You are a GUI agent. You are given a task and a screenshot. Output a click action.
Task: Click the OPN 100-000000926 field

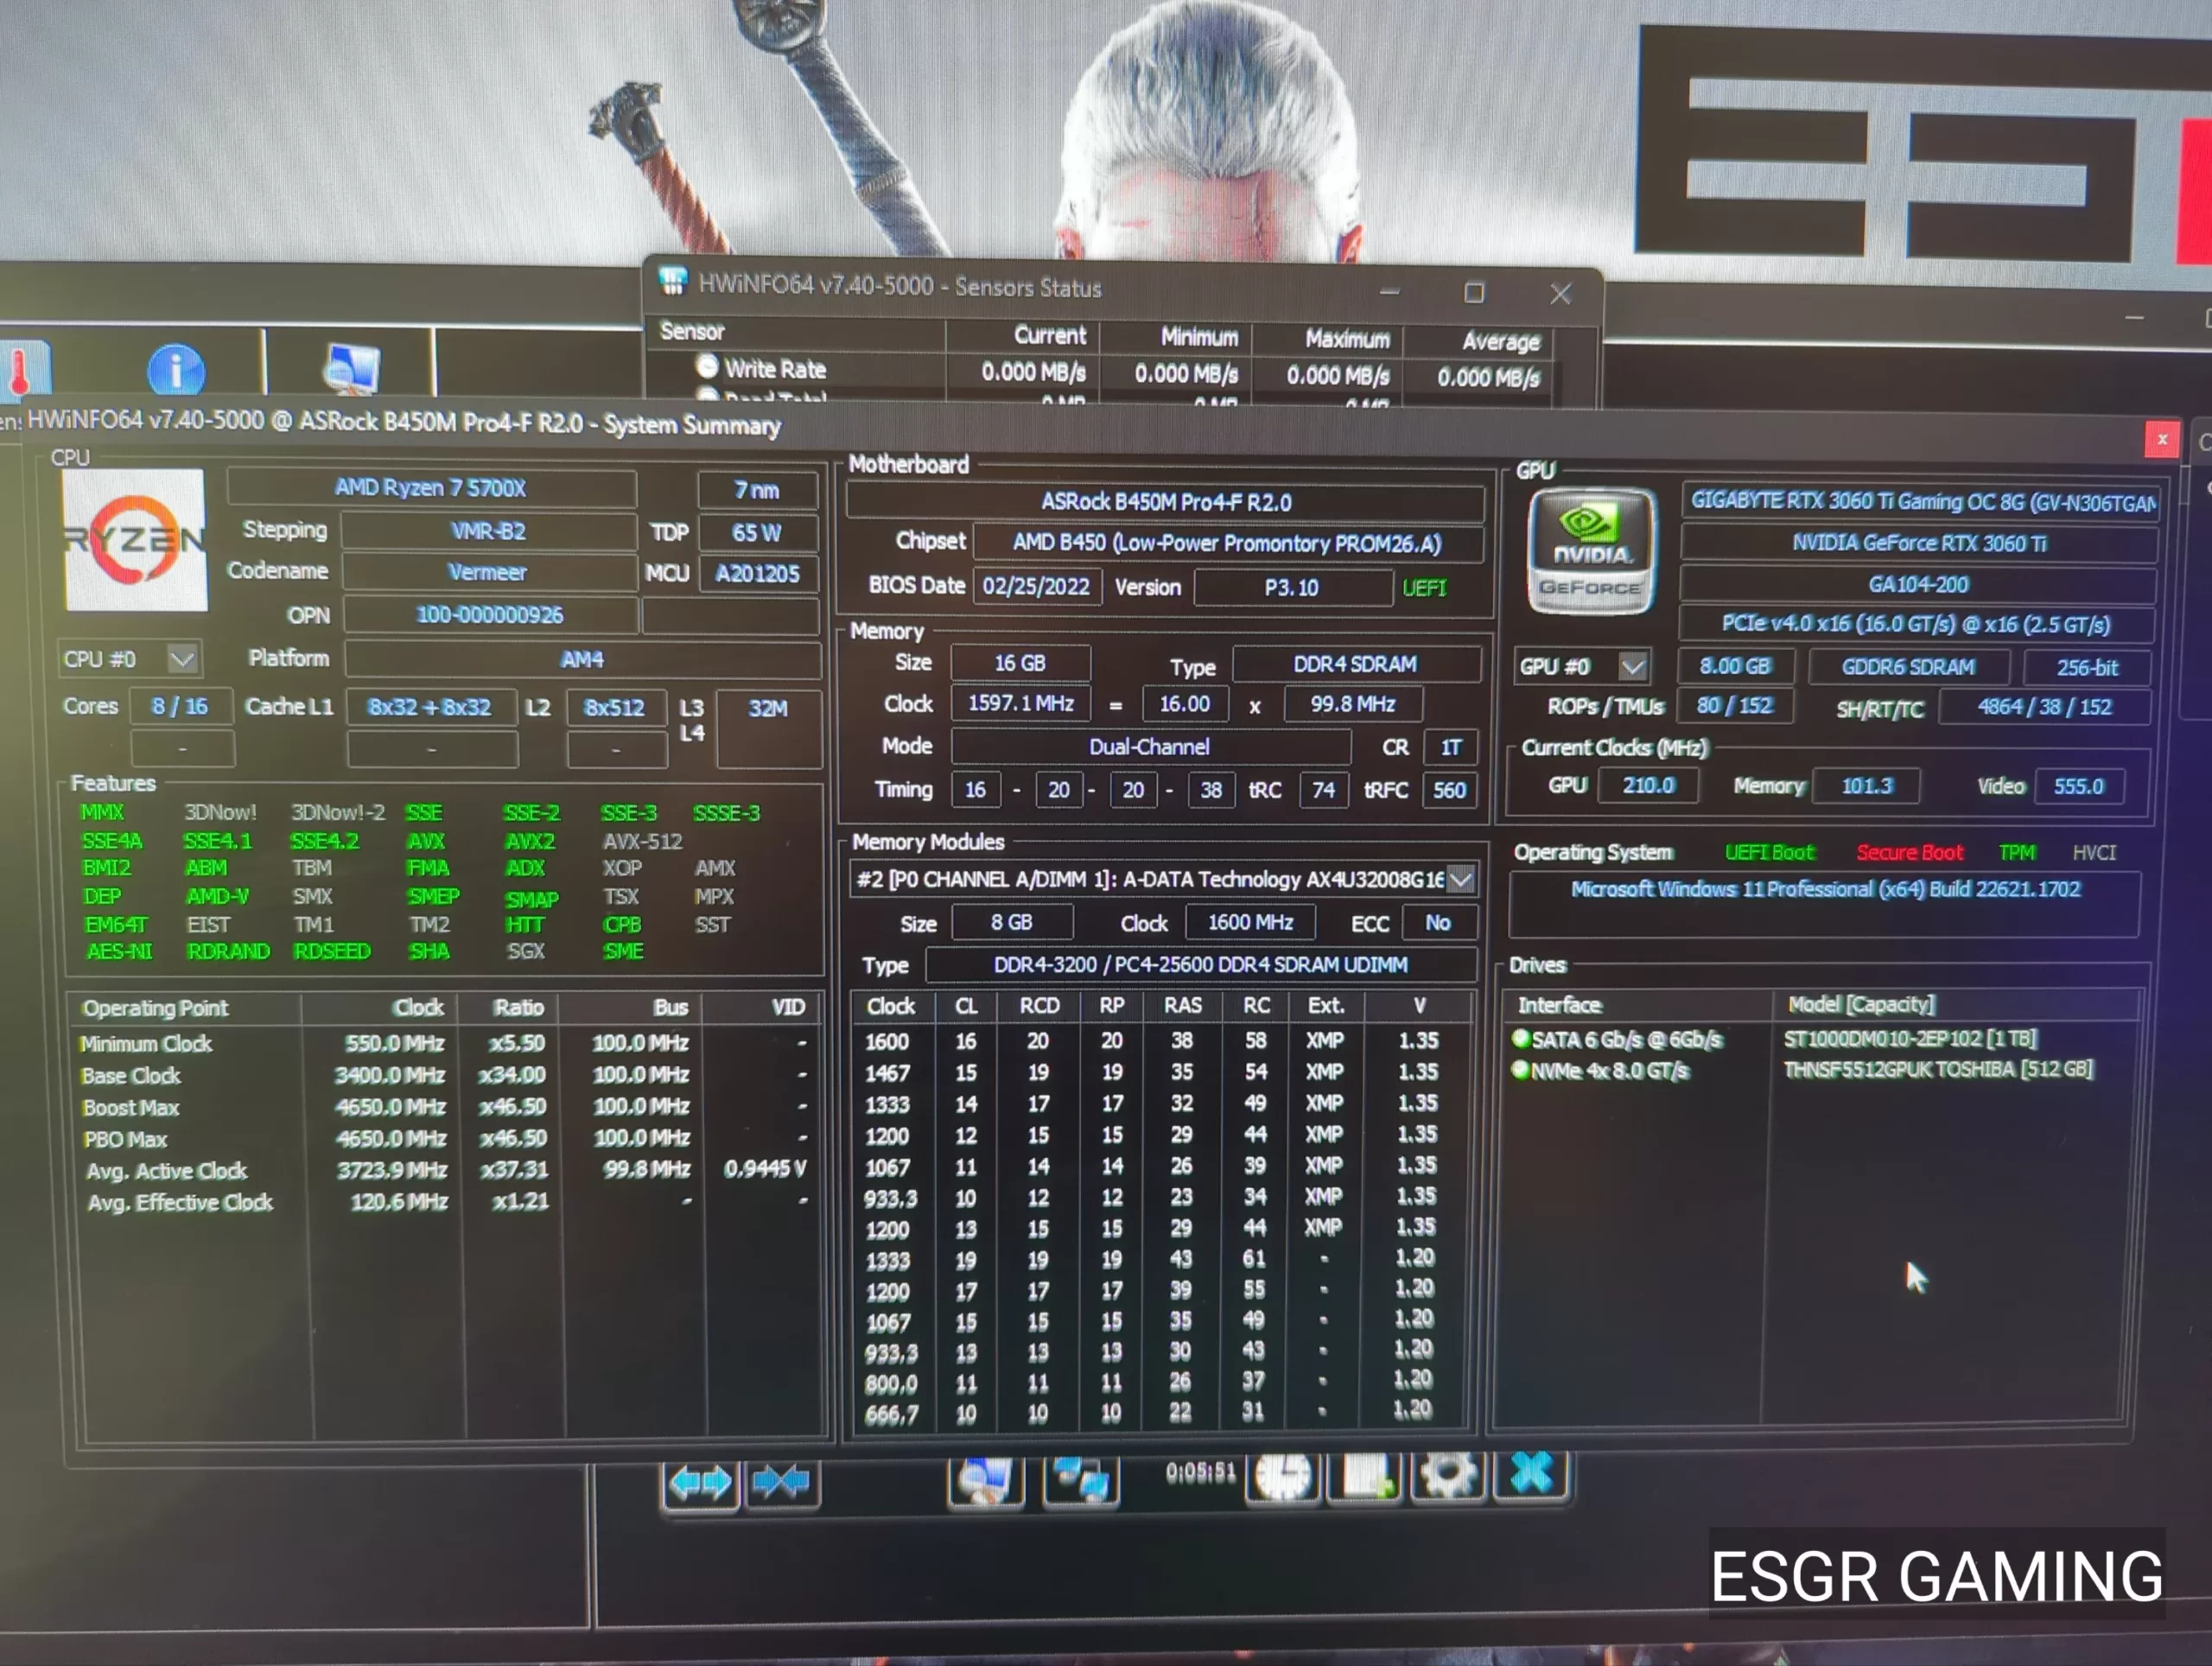tap(490, 614)
